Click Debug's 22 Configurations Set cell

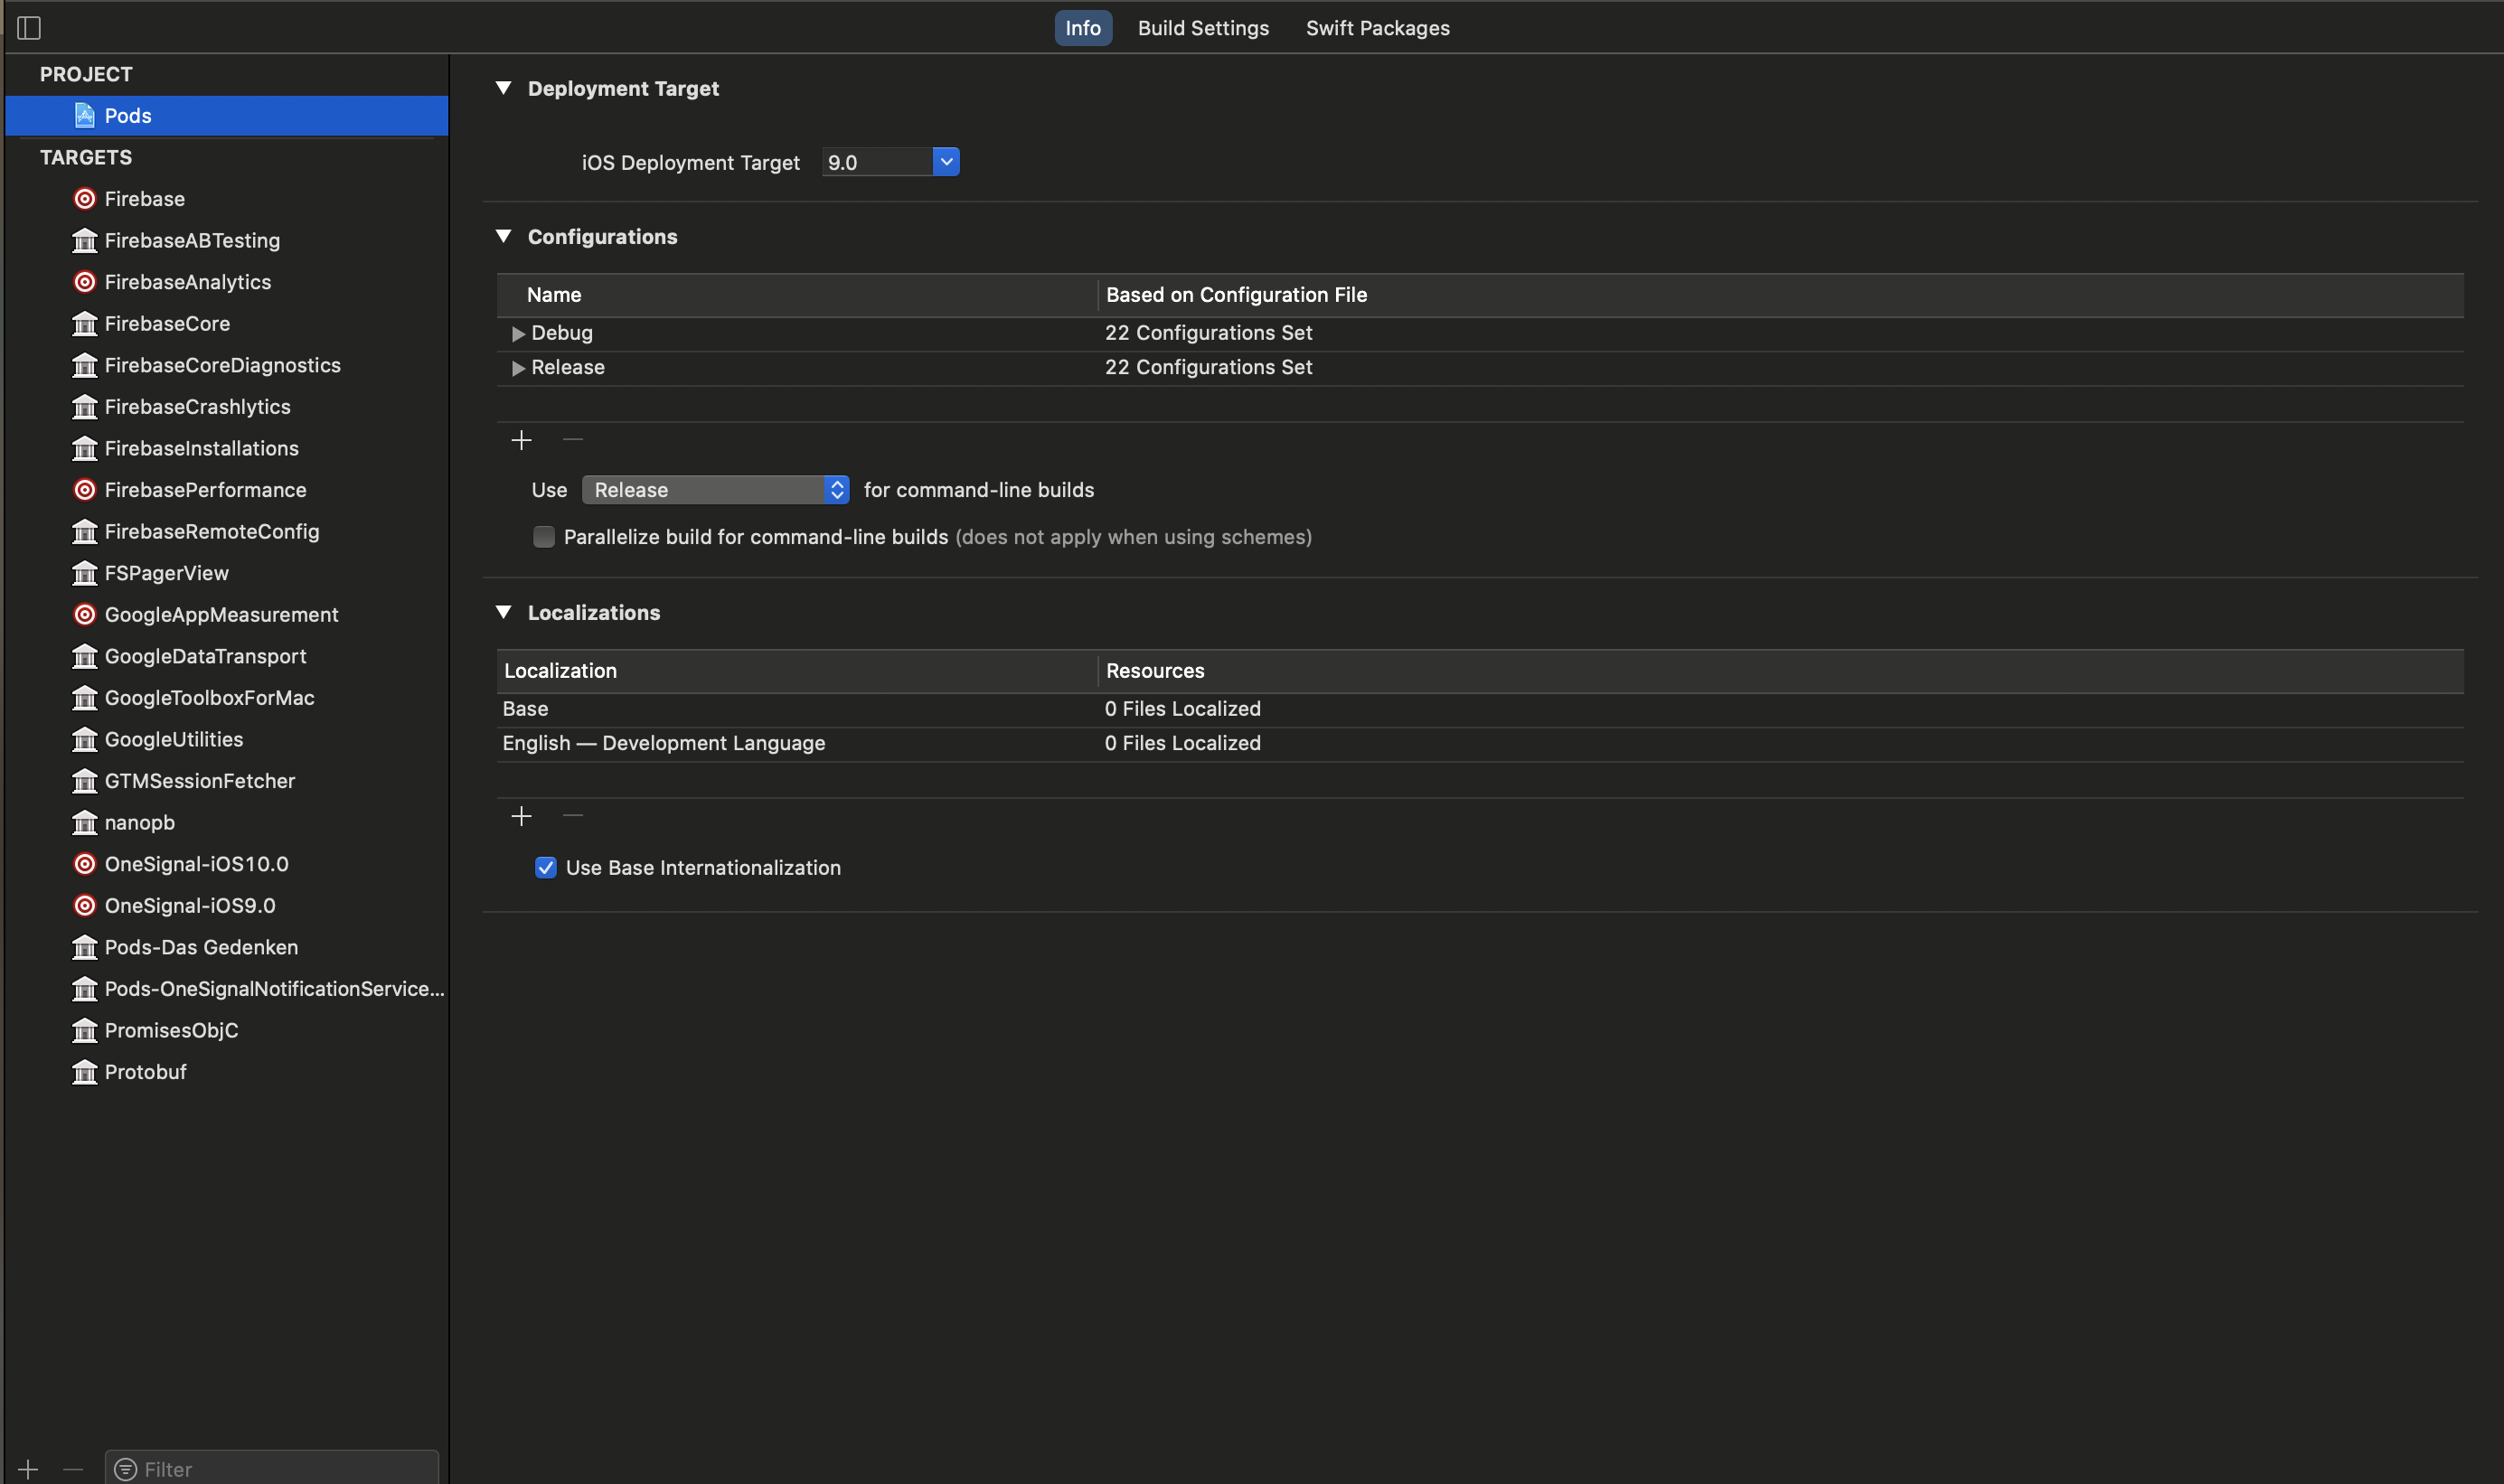click(x=1208, y=333)
